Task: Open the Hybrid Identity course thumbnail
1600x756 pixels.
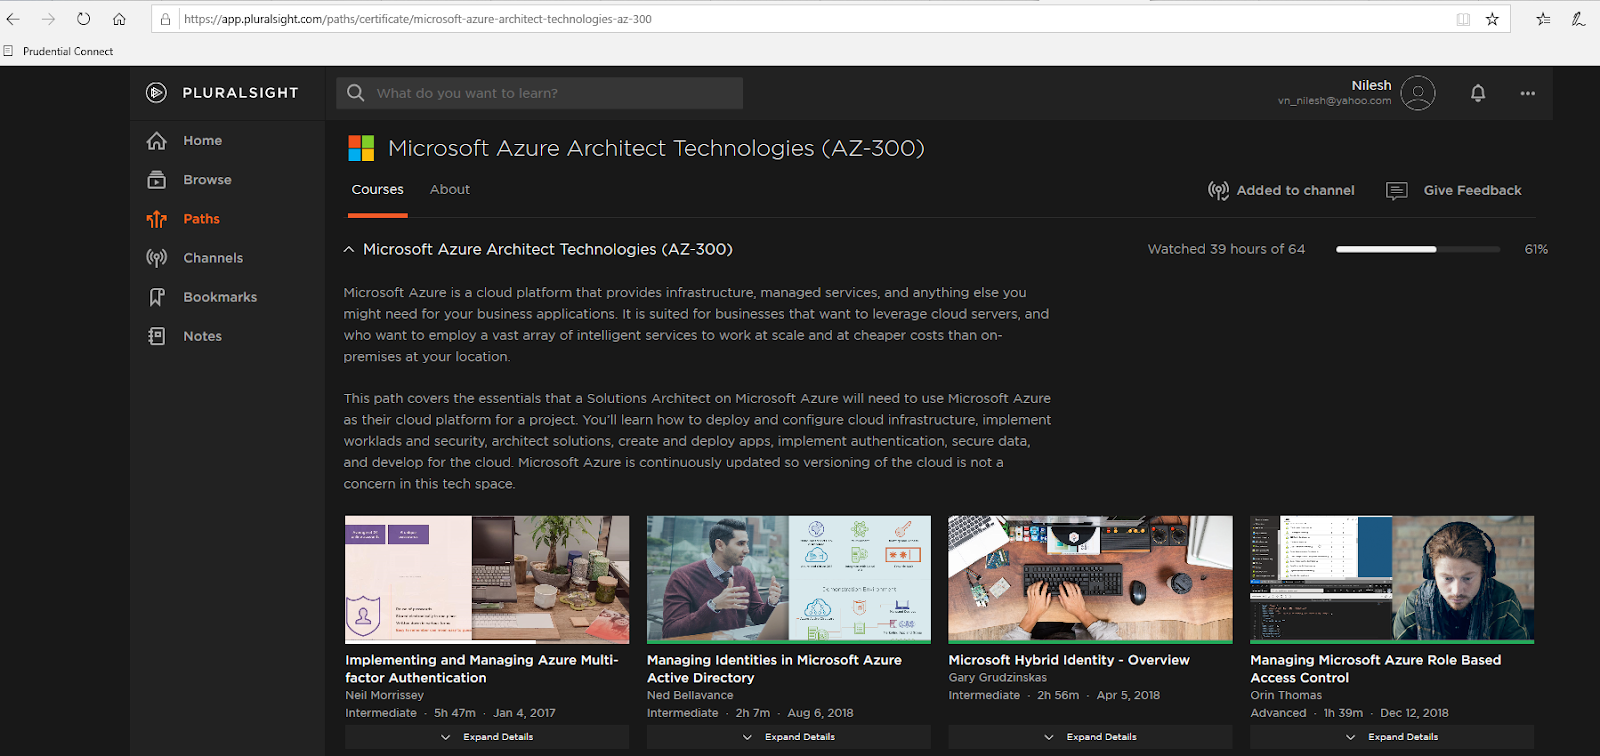Action: click(1090, 579)
